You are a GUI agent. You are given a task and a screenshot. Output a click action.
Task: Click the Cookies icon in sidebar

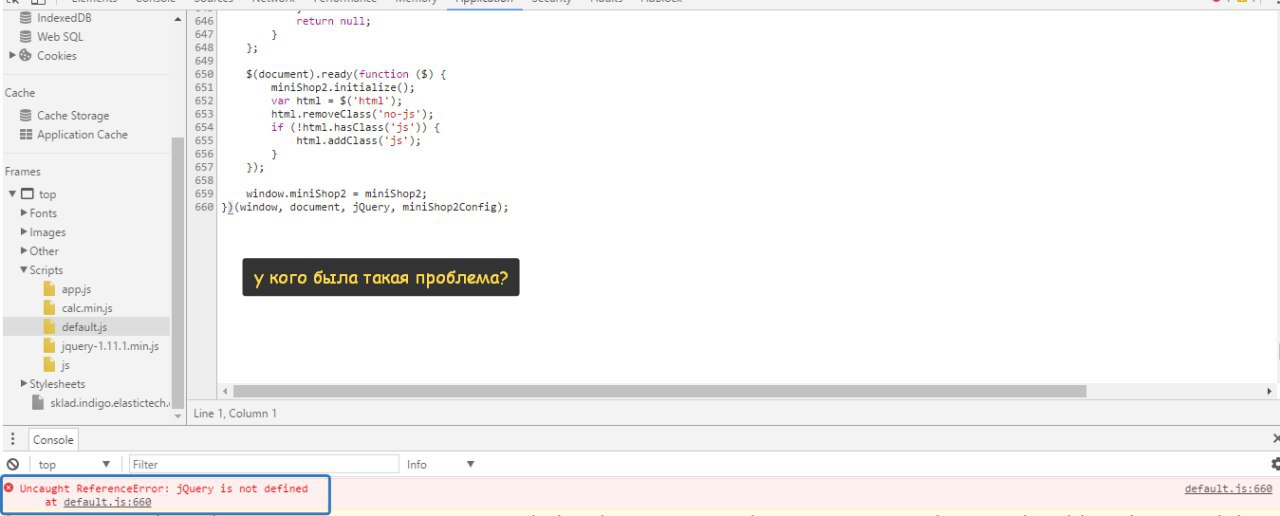pyautogui.click(x=26, y=56)
